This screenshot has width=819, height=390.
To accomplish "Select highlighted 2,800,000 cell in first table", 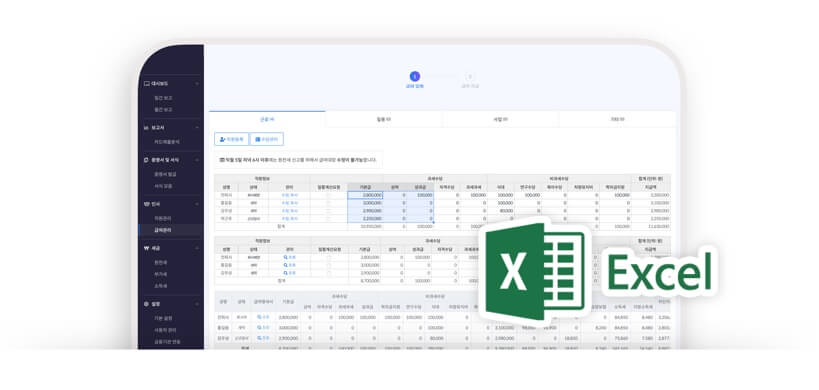I will pos(365,195).
